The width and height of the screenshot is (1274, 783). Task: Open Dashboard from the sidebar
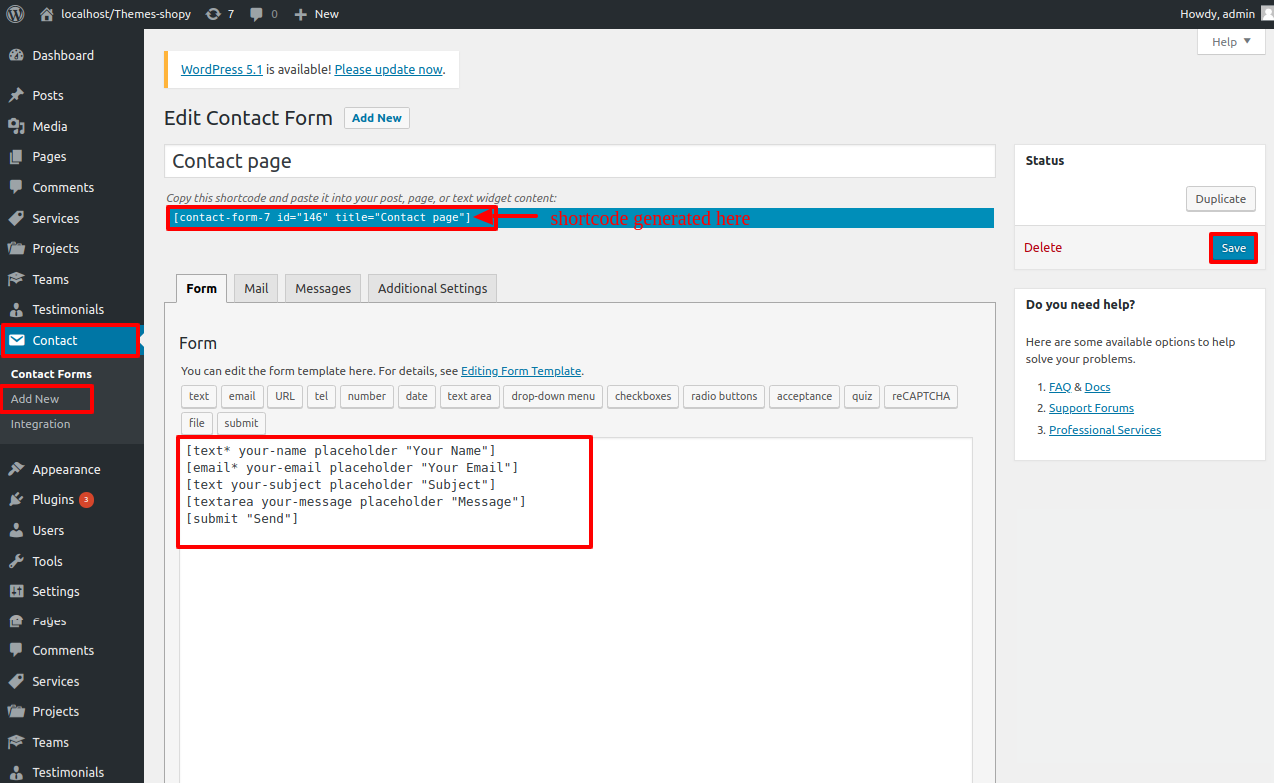(x=62, y=56)
